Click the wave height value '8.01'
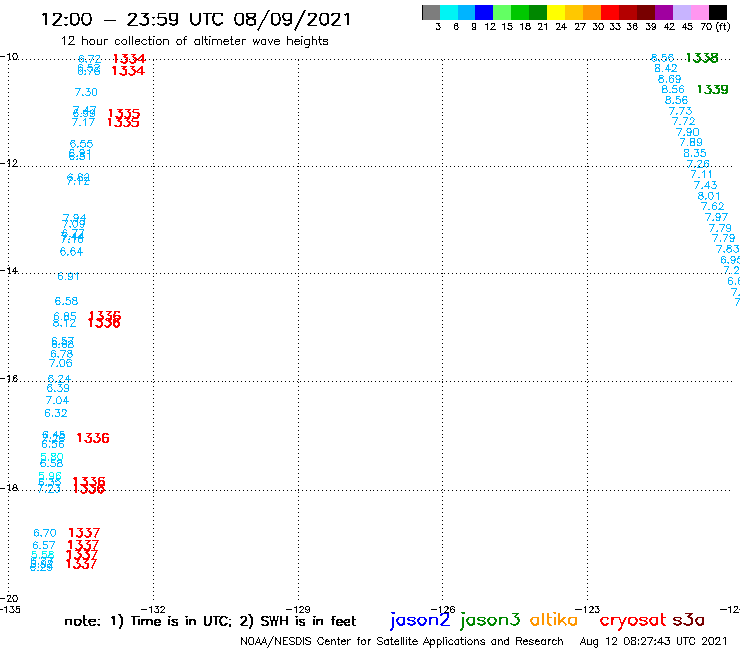Image resolution: width=740 pixels, height=650 pixels. click(x=709, y=196)
